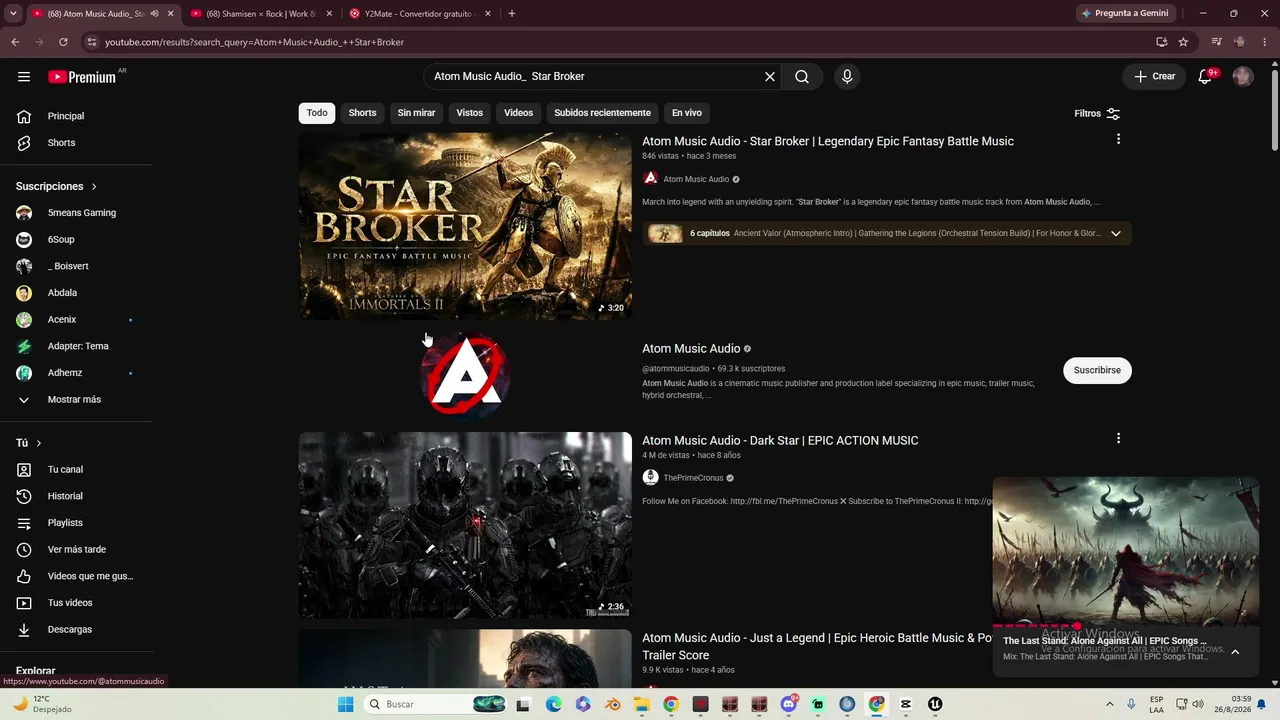The width and height of the screenshot is (1280, 720).
Task: Install the YouTube app from the address bar
Action: tap(1161, 42)
